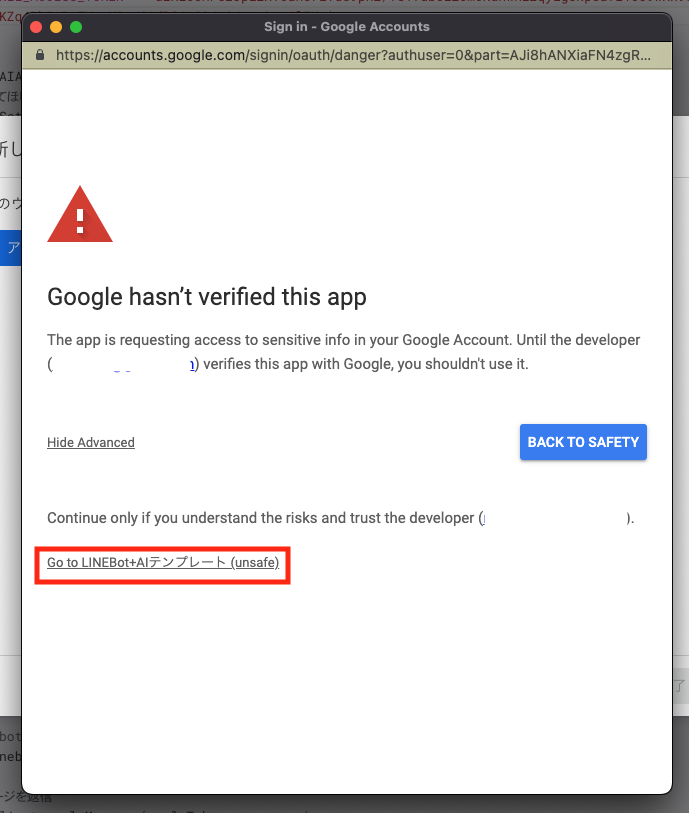Click the 'Google hasn't verified this app' heading

207,297
